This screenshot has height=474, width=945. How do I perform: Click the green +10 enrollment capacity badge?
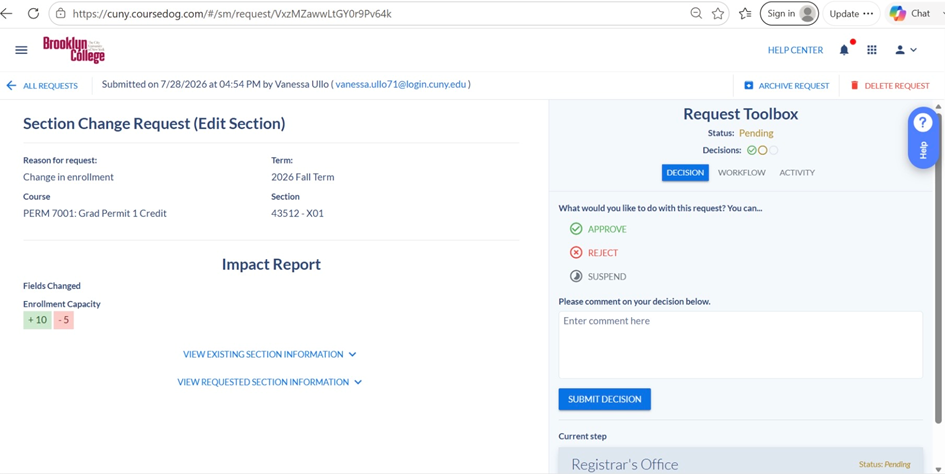(37, 320)
